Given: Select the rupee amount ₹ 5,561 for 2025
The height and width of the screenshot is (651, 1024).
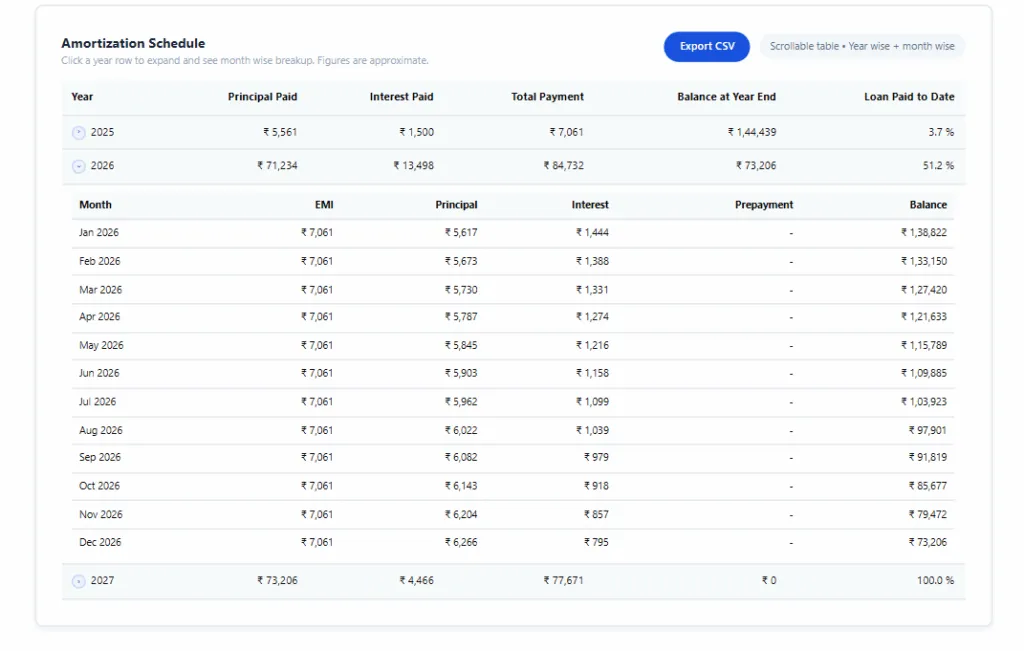Looking at the screenshot, I should 280,131.
